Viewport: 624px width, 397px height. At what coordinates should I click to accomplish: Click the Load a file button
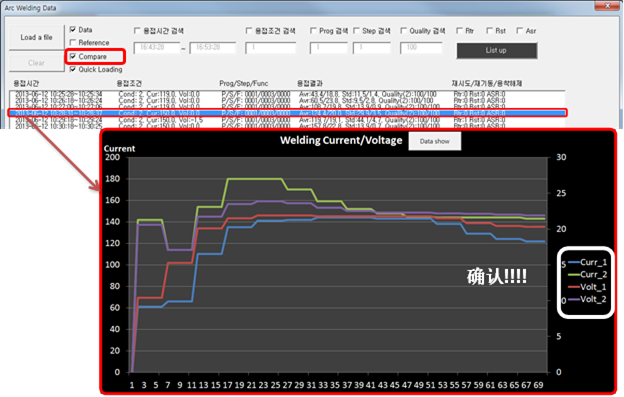click(36, 37)
